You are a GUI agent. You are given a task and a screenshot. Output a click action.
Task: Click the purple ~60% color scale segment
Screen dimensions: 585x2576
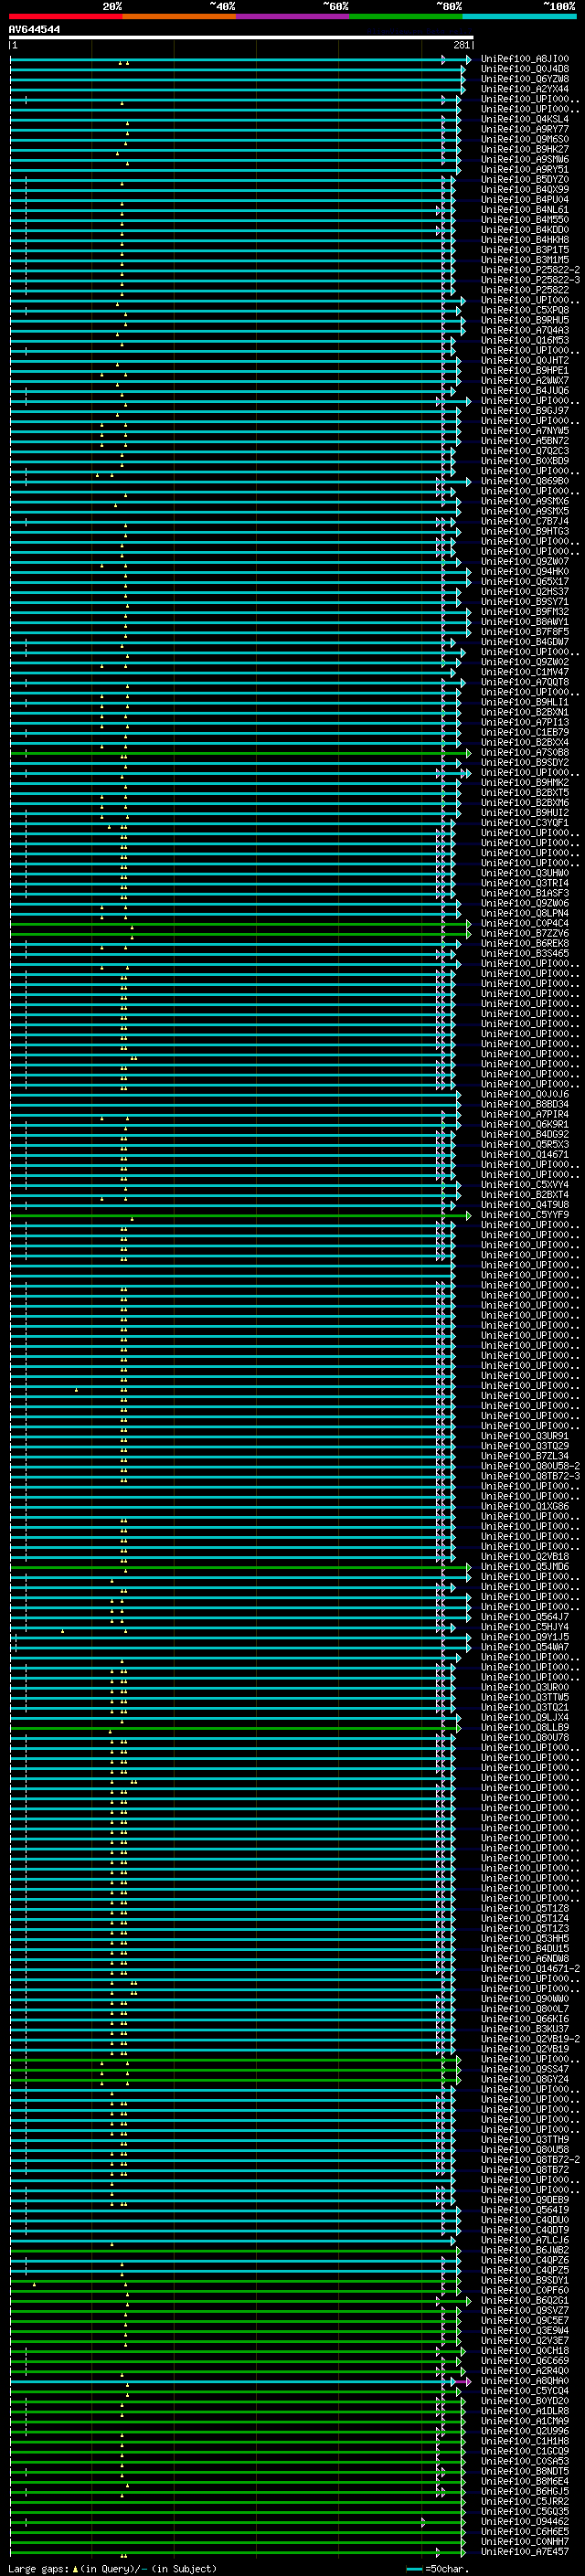pos(292,16)
